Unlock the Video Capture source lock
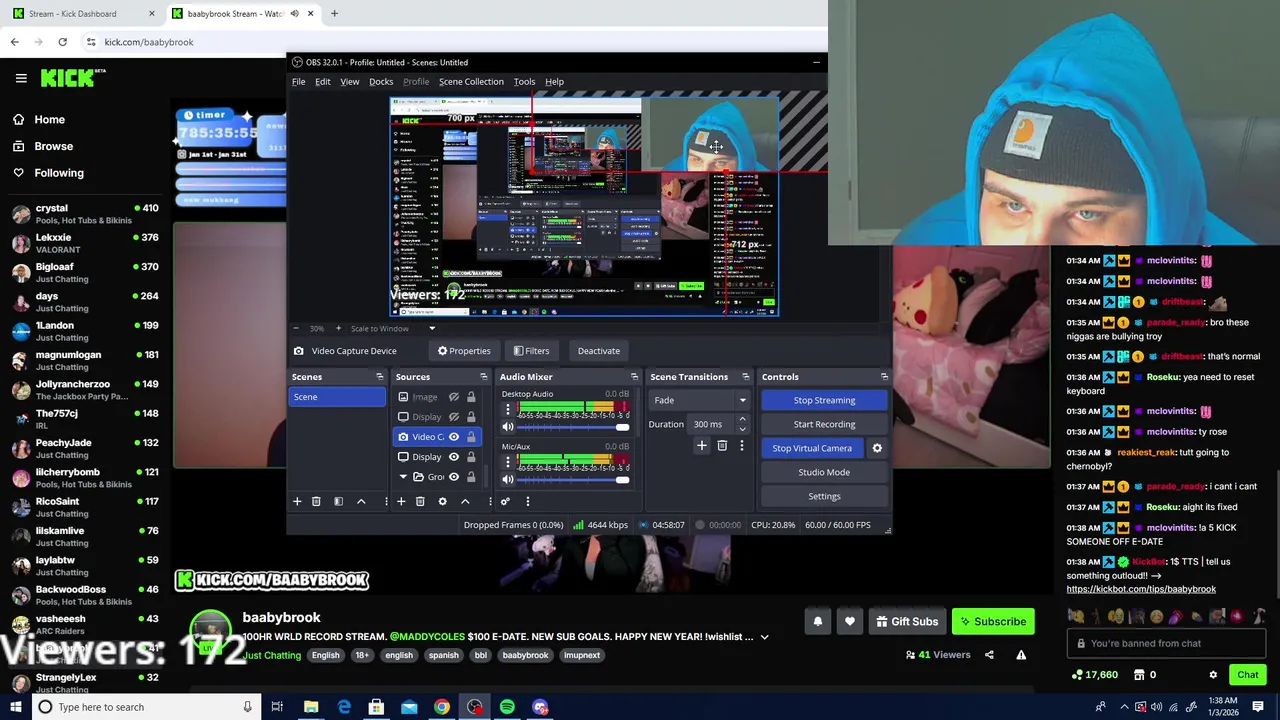Viewport: 1280px width, 720px height. tap(471, 437)
